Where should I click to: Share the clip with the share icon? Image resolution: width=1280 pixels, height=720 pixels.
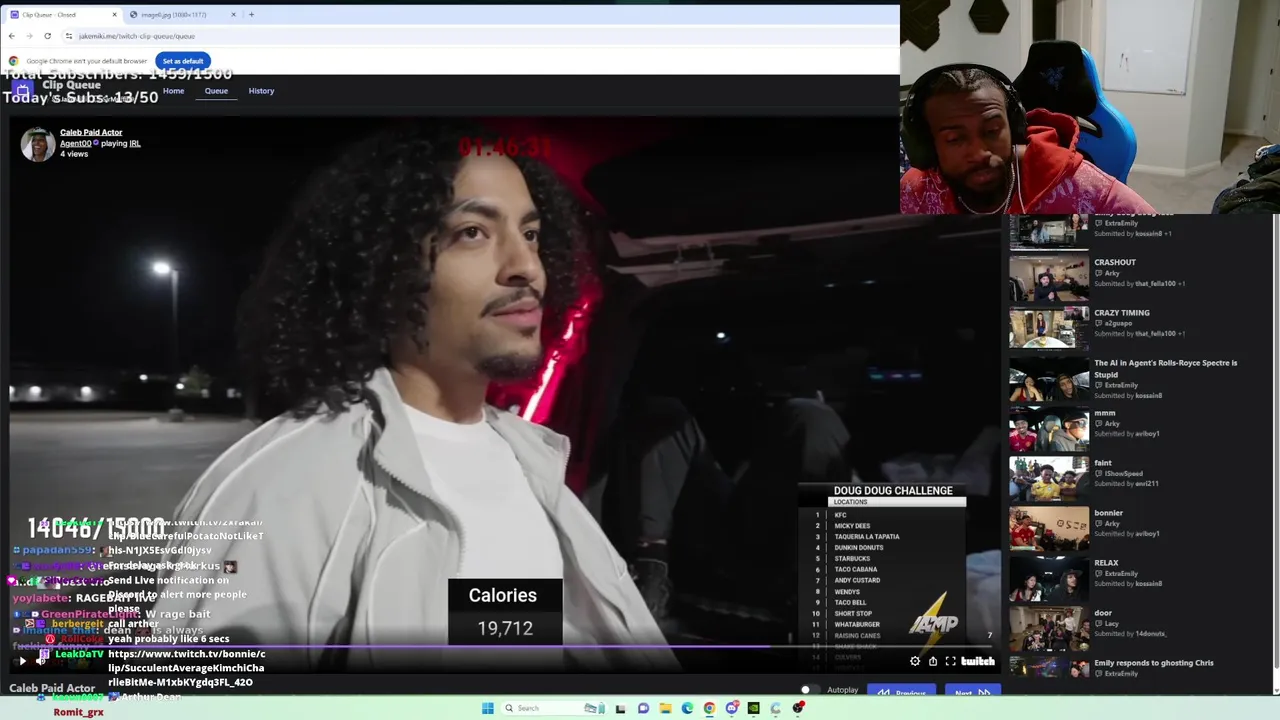pos(932,661)
